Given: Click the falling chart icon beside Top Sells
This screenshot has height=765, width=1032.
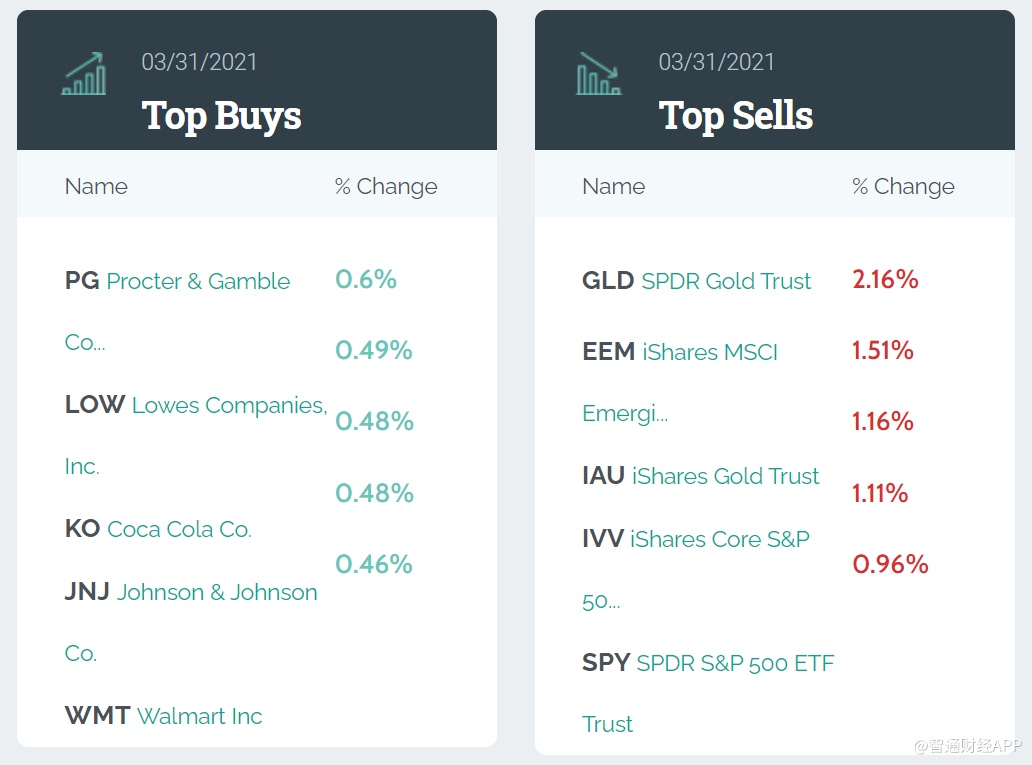Looking at the screenshot, I should 599,74.
